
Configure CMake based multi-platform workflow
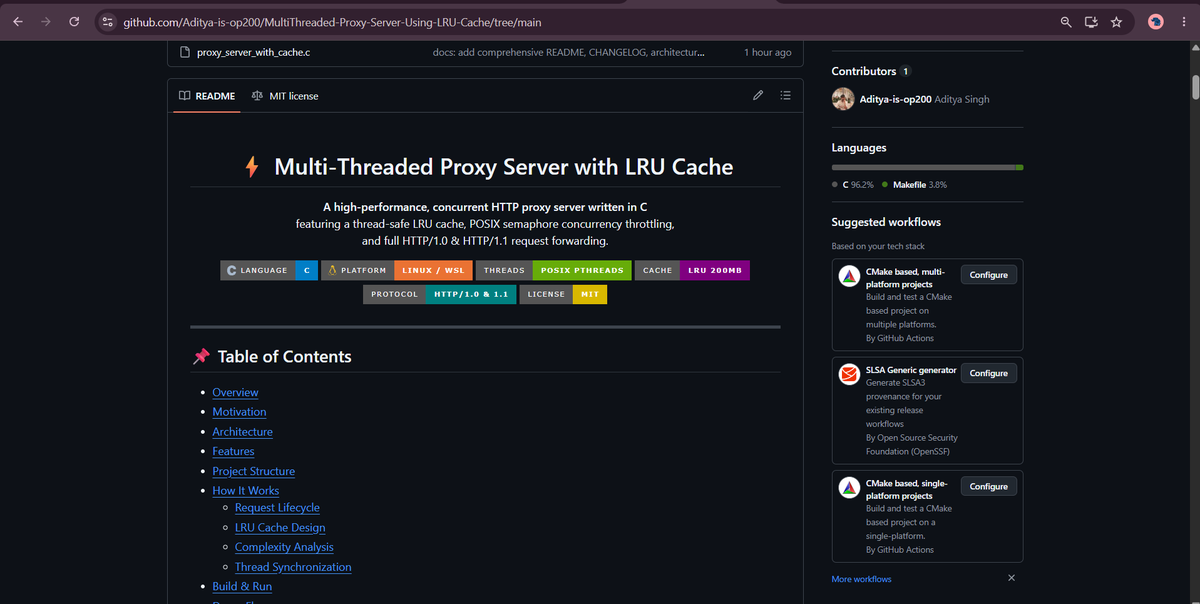988,274
